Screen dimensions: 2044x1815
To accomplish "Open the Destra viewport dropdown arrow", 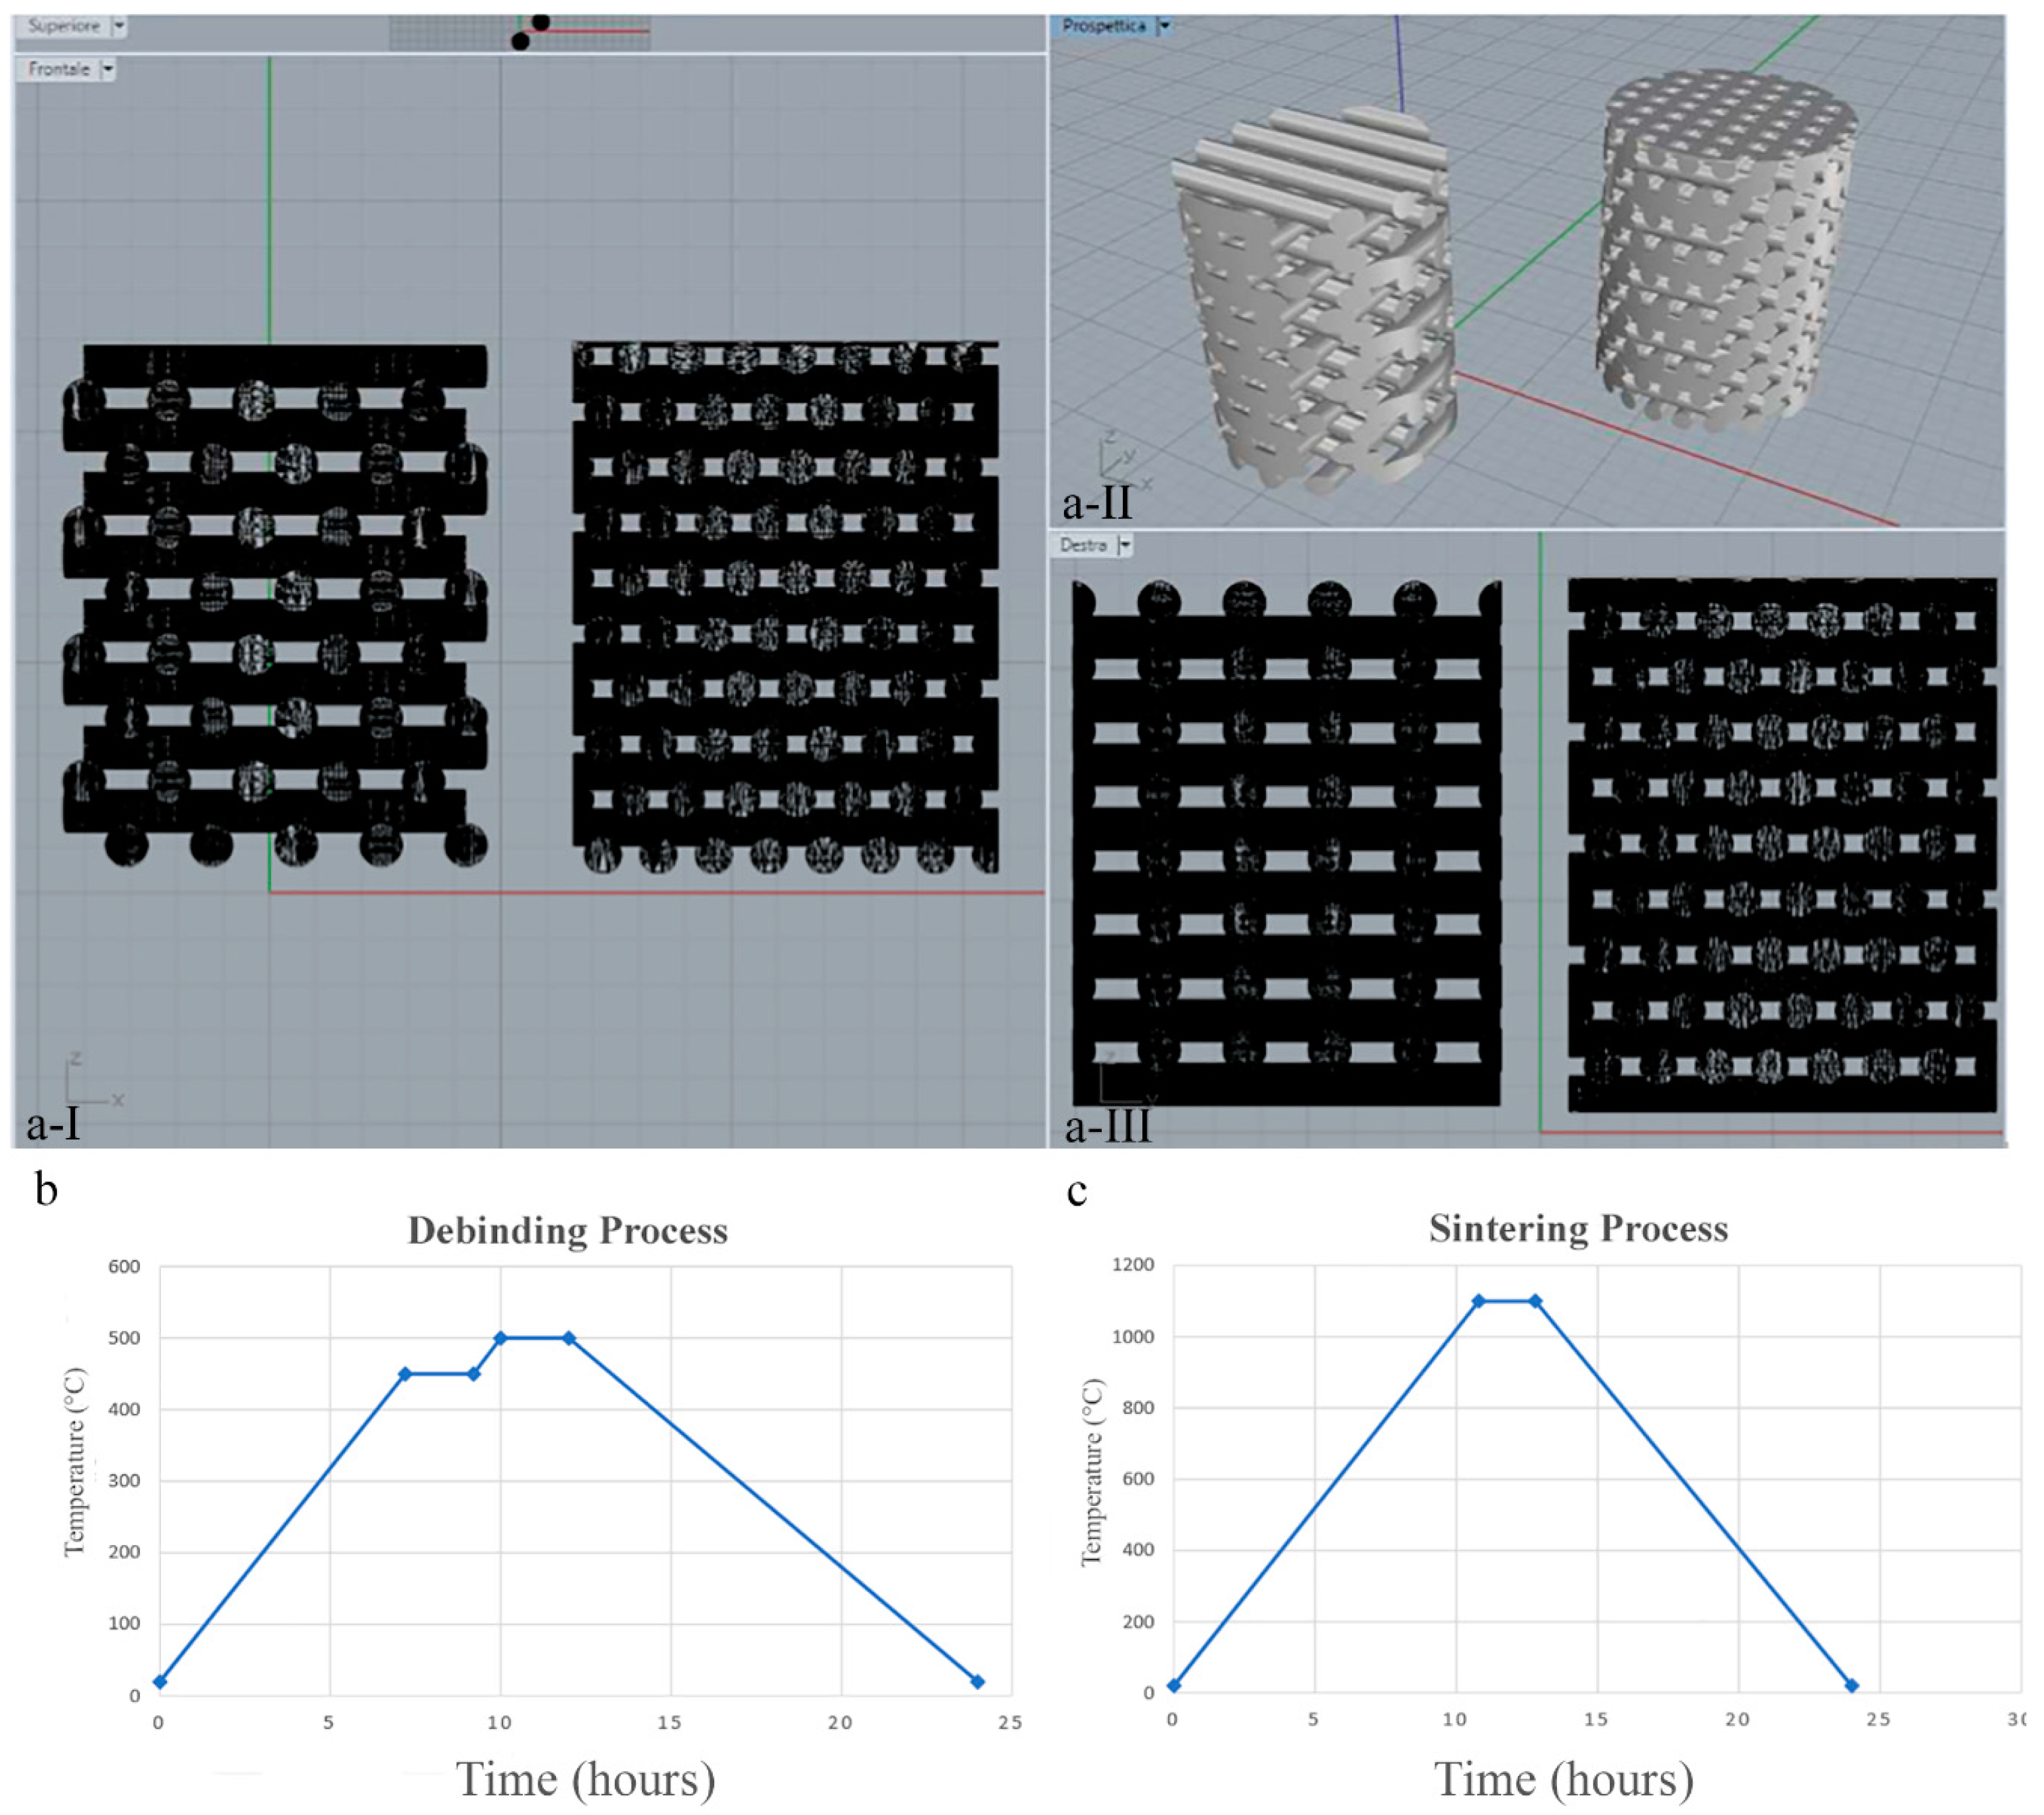I will (x=1125, y=545).
